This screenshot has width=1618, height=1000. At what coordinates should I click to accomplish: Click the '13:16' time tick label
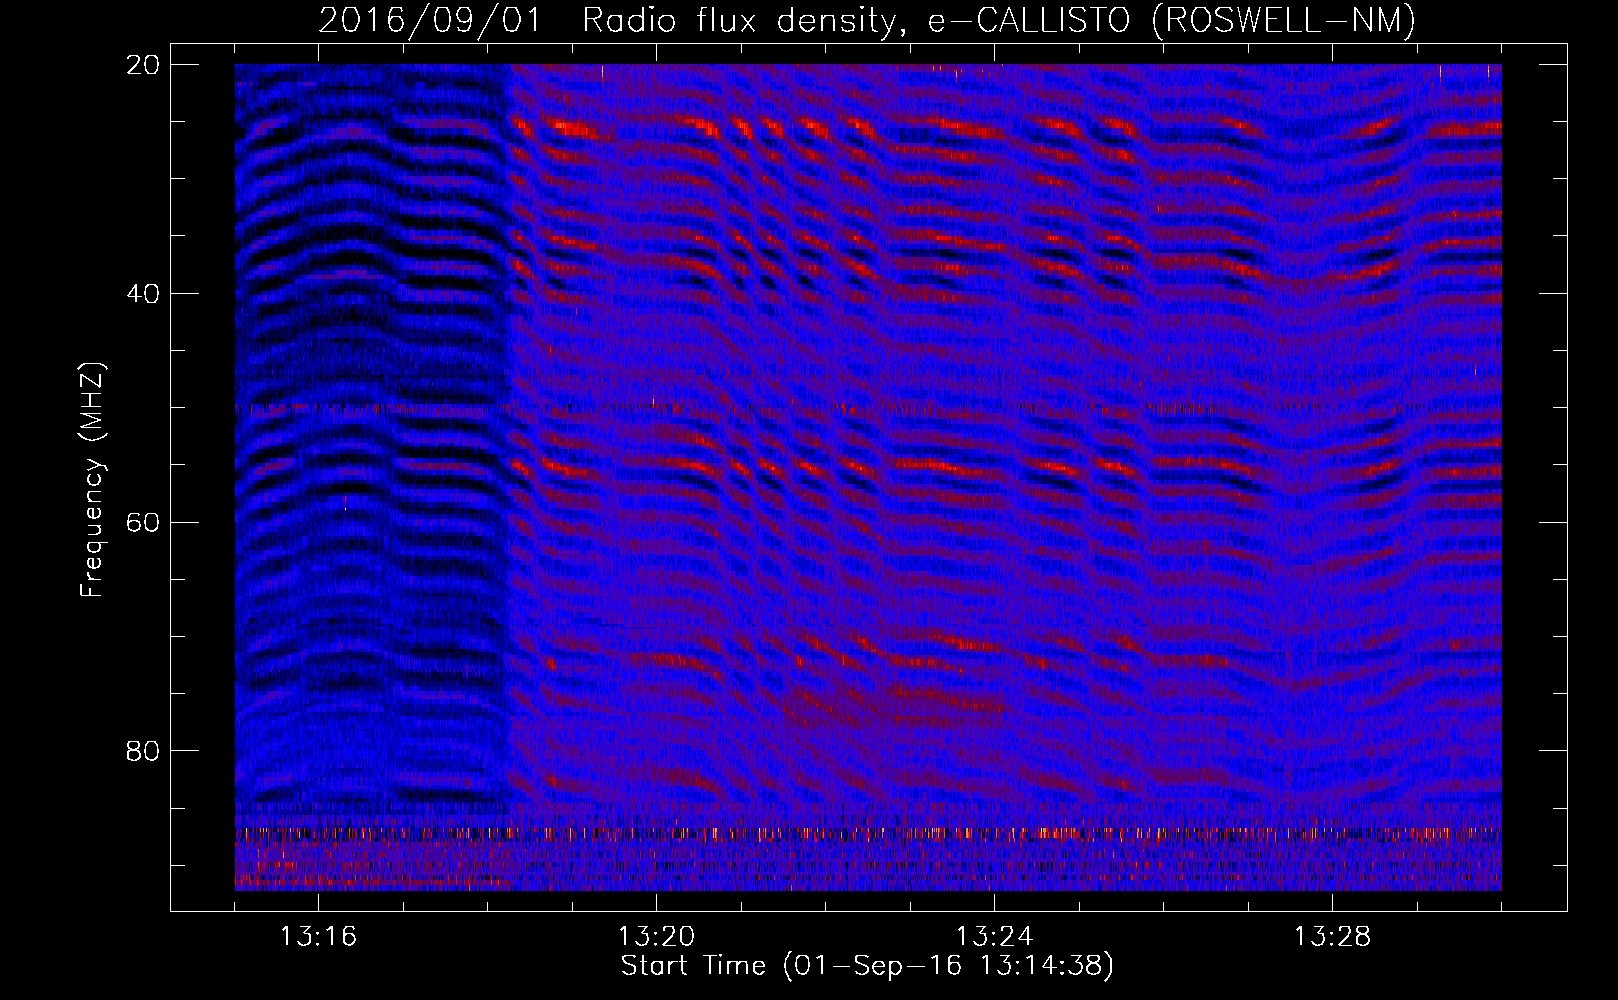pos(318,937)
